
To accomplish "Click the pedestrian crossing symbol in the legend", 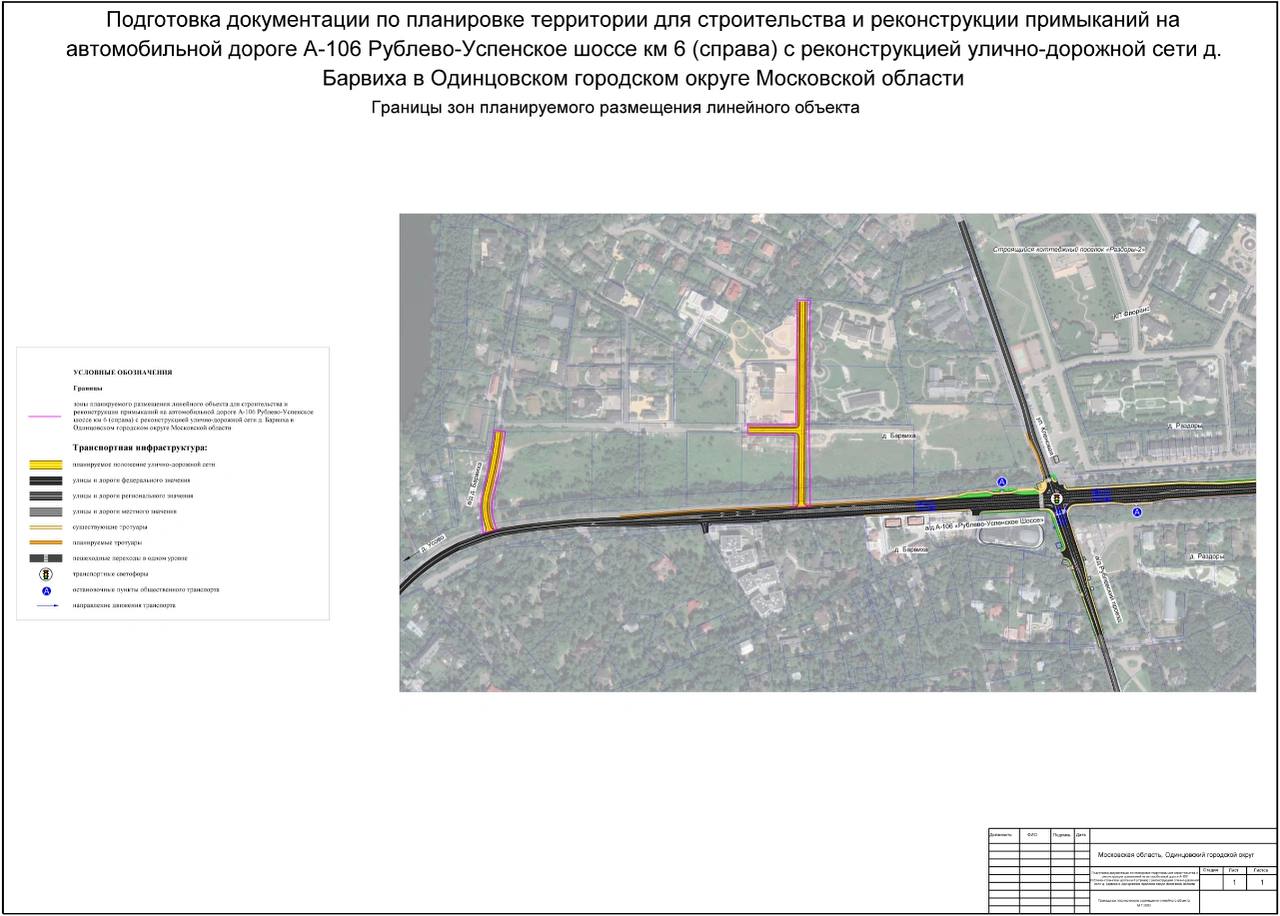I will pyautogui.click(x=46, y=558).
